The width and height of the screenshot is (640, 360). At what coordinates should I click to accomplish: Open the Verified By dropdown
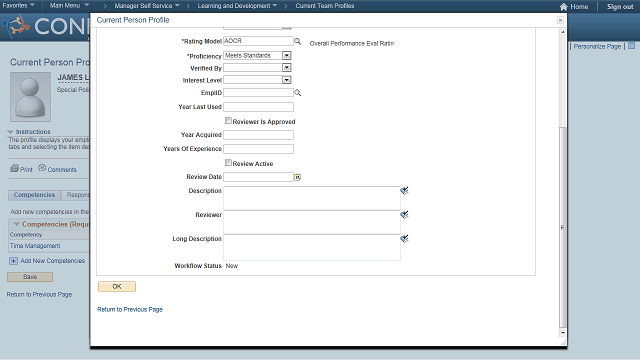coord(287,68)
